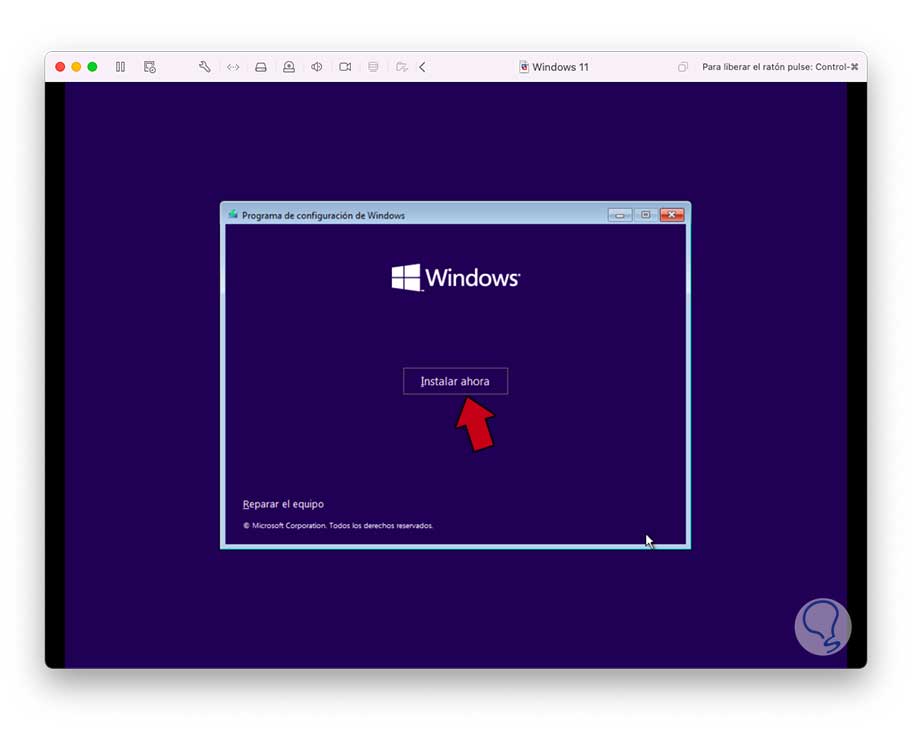Click the 'Programa de configuración de Windows' title
The height and width of the screenshot is (750, 912).
(323, 215)
